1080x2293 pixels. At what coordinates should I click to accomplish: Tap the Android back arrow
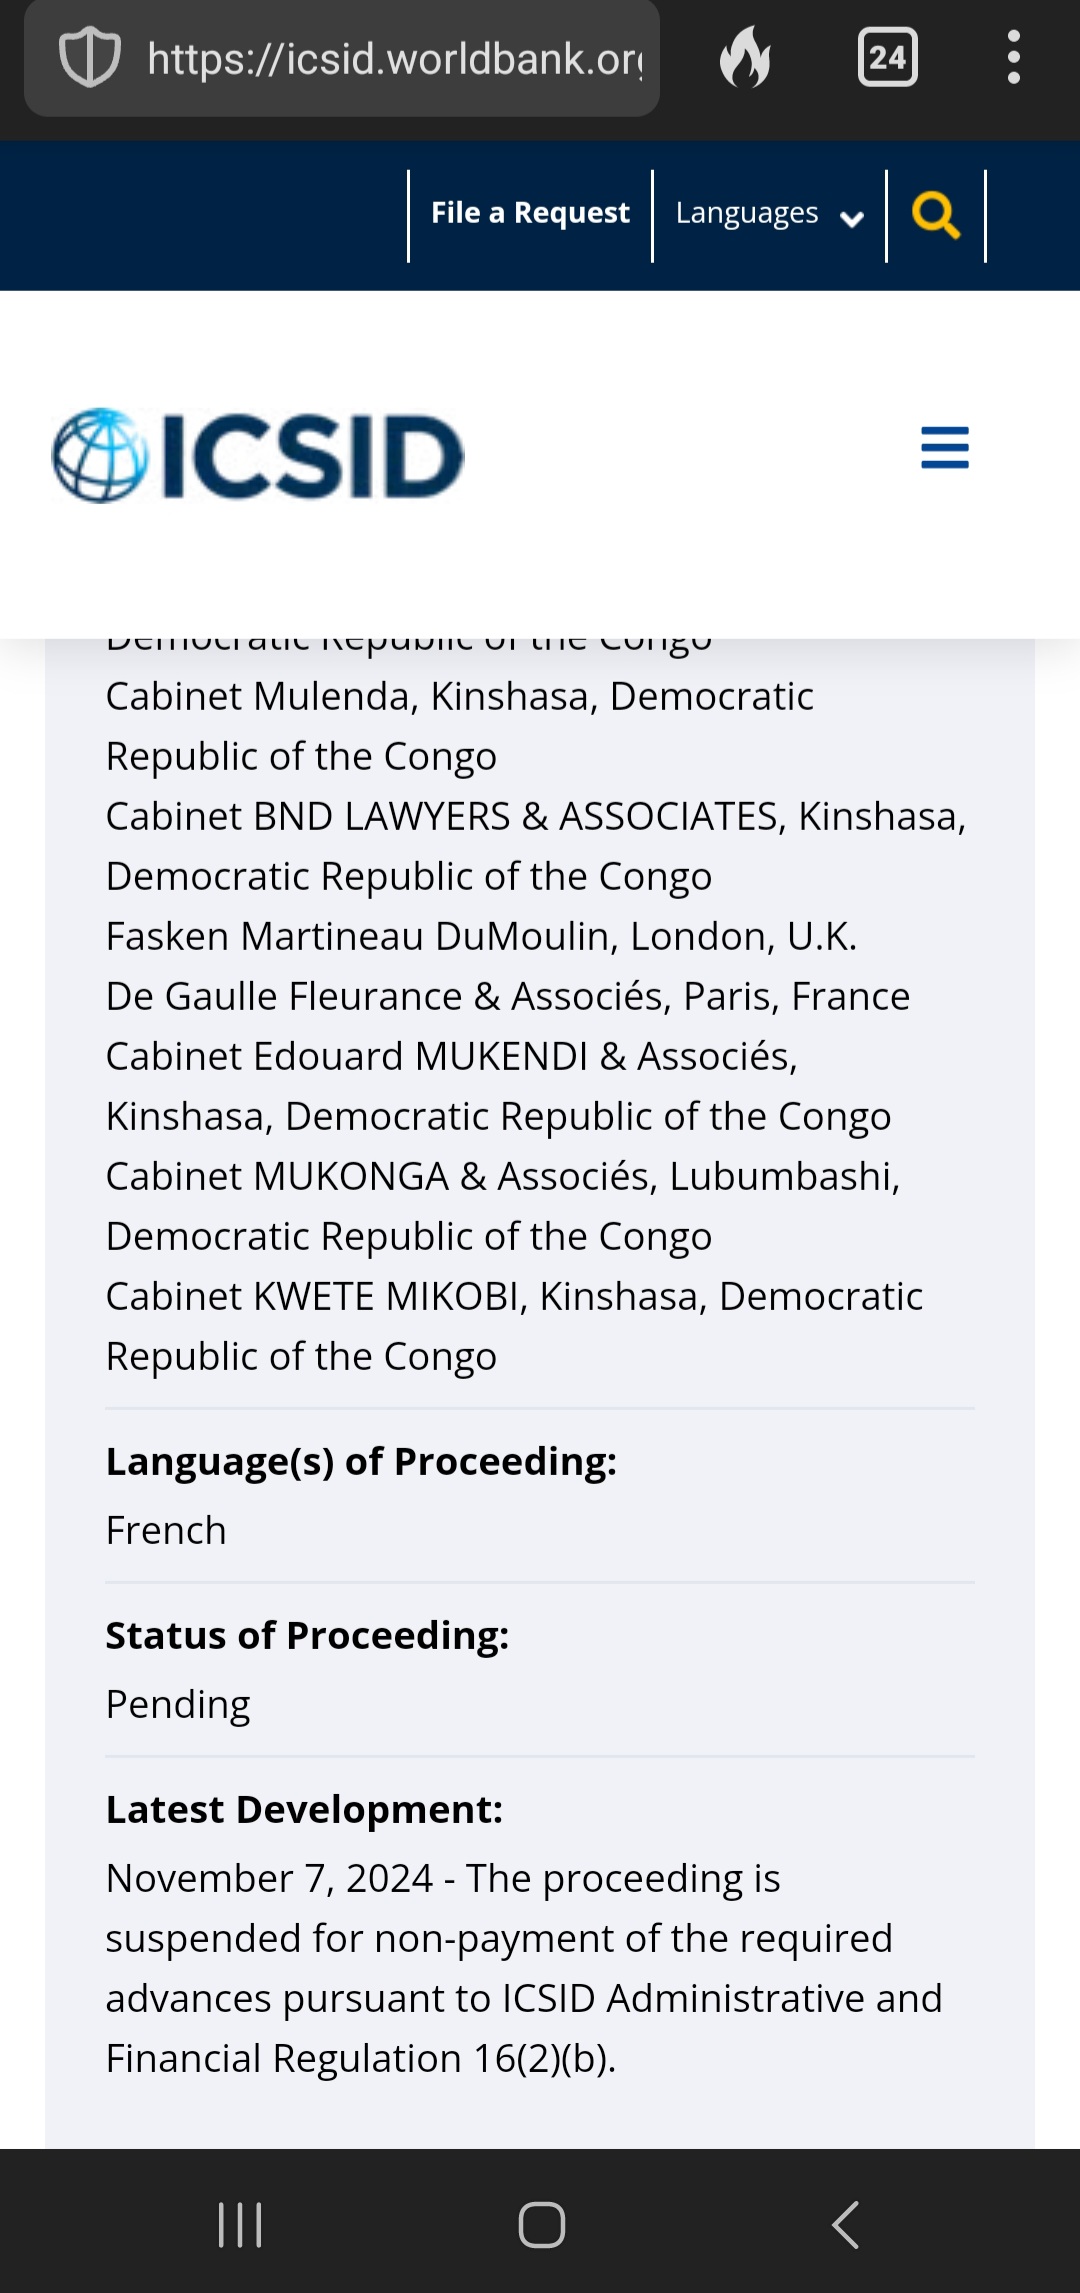845,2225
